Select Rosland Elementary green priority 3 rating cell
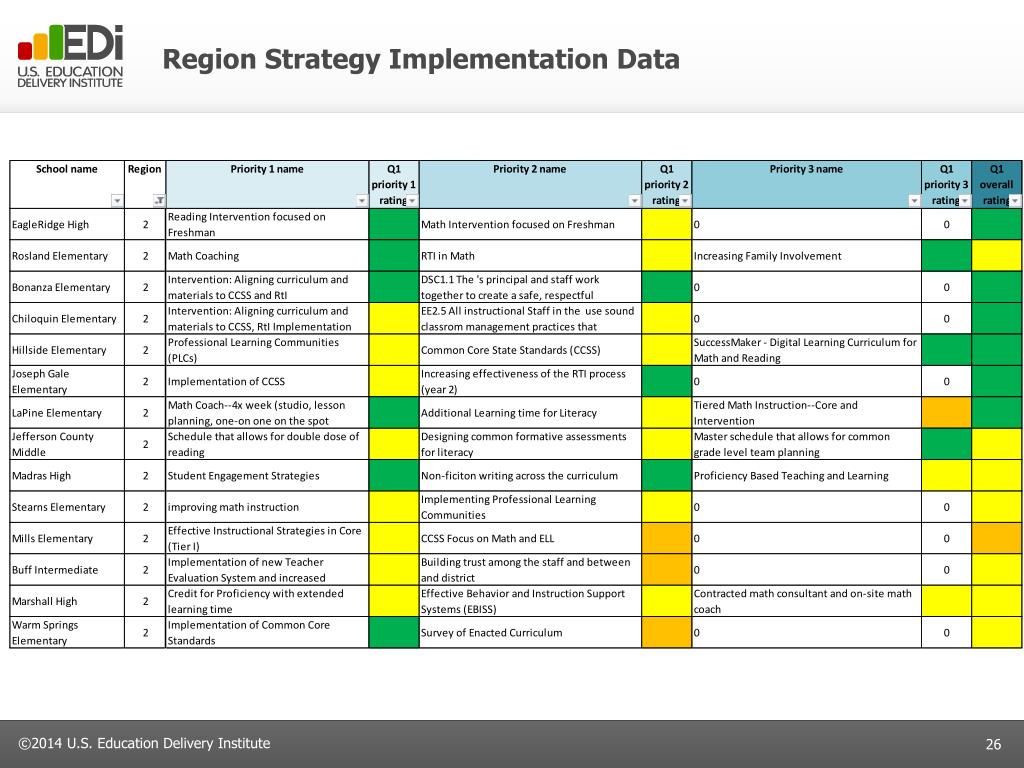This screenshot has width=1024, height=768. click(946, 255)
